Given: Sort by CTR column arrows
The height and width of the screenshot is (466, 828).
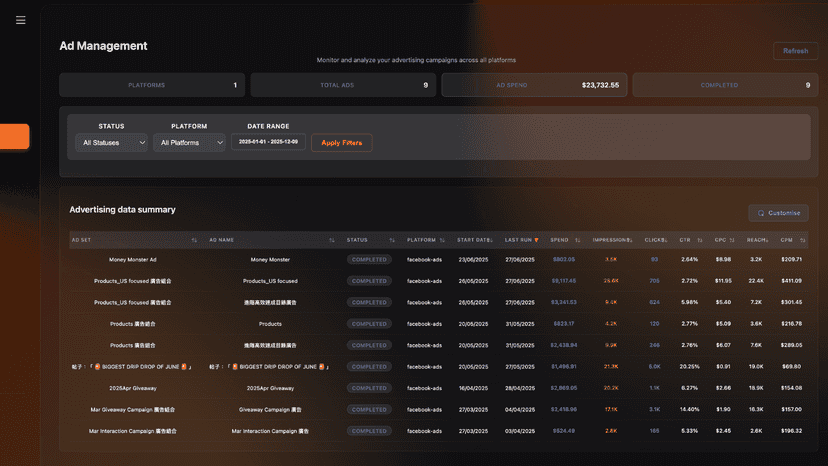Looking at the screenshot, I should coord(700,240).
